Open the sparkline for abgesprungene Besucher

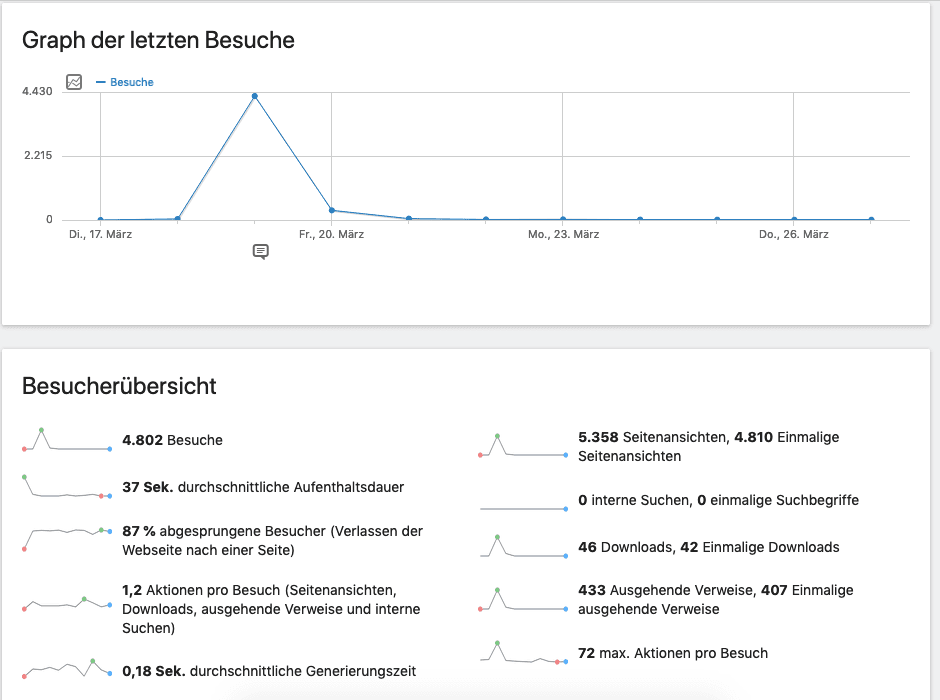point(67,539)
